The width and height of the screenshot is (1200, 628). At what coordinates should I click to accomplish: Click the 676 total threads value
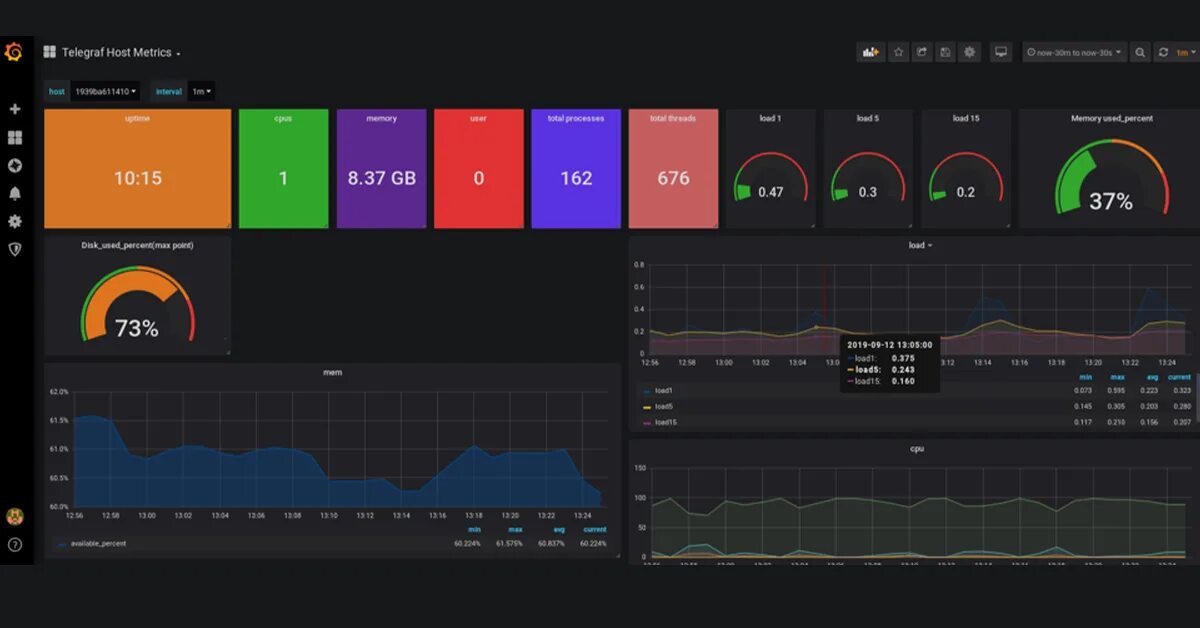tap(673, 178)
